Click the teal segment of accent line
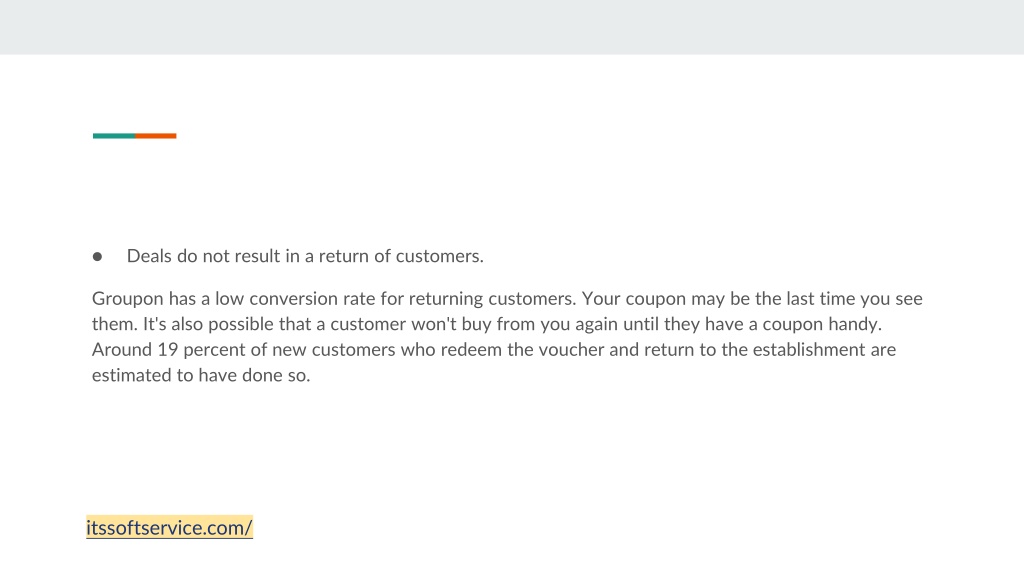1024x576 pixels. coord(114,136)
